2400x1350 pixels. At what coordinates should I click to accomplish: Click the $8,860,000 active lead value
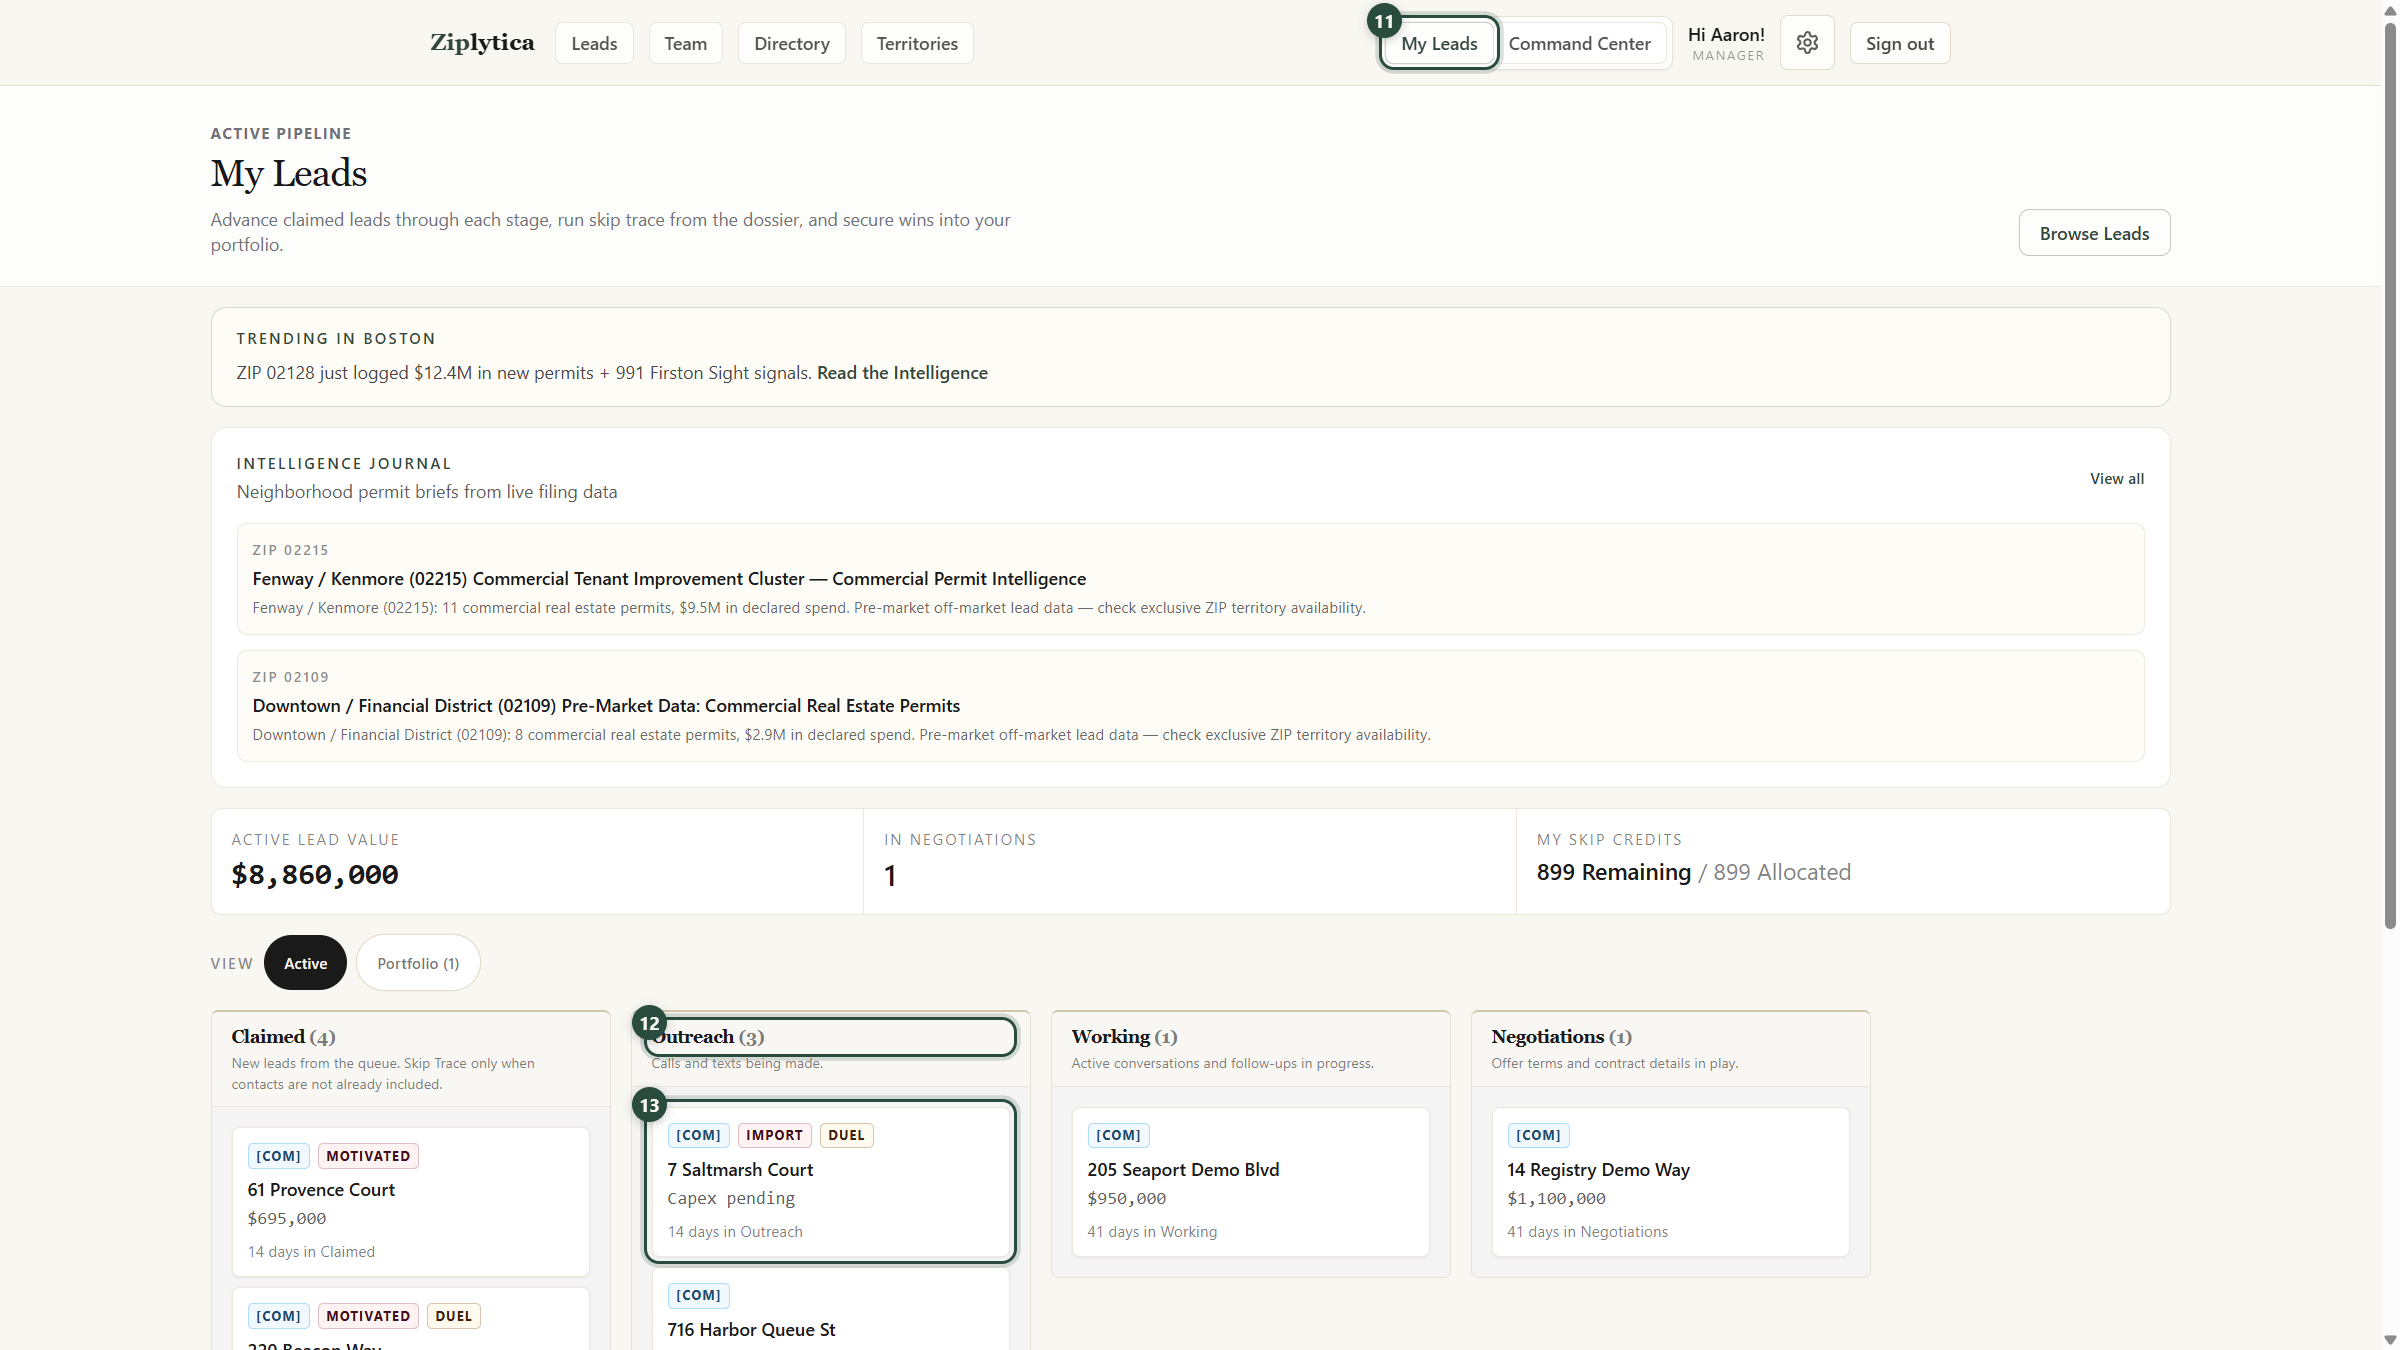[x=315, y=875]
